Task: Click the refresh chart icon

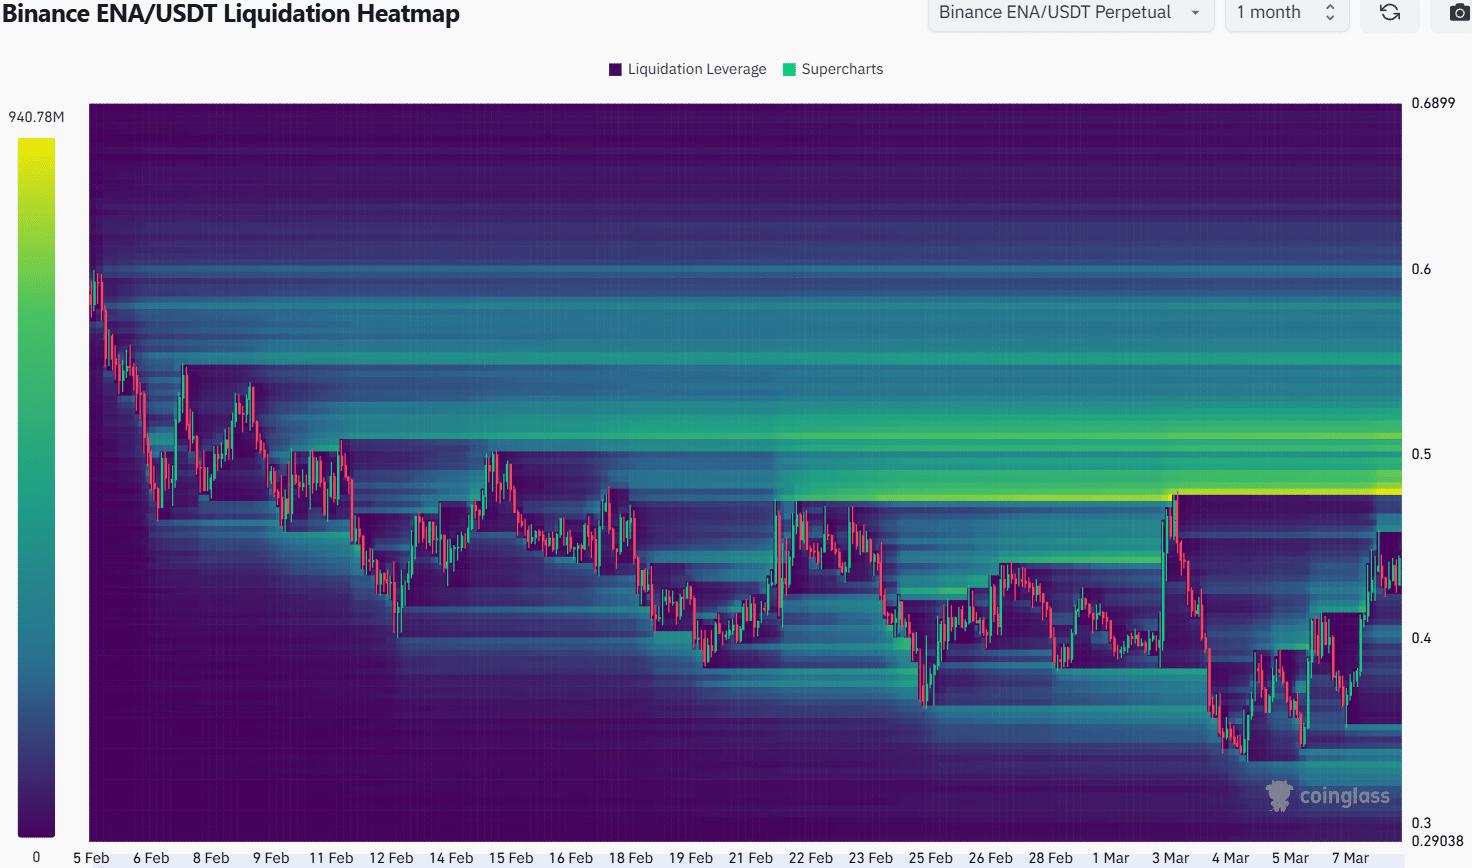Action: point(1390,13)
